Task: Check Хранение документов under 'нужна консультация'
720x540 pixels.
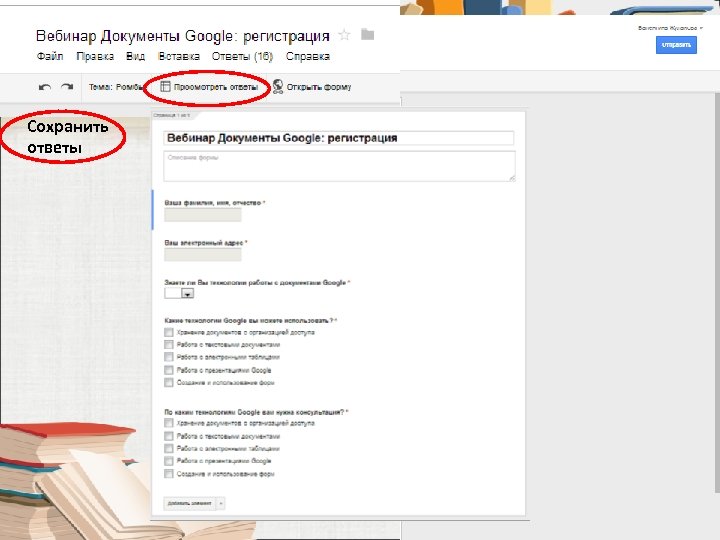Action: (x=169, y=423)
